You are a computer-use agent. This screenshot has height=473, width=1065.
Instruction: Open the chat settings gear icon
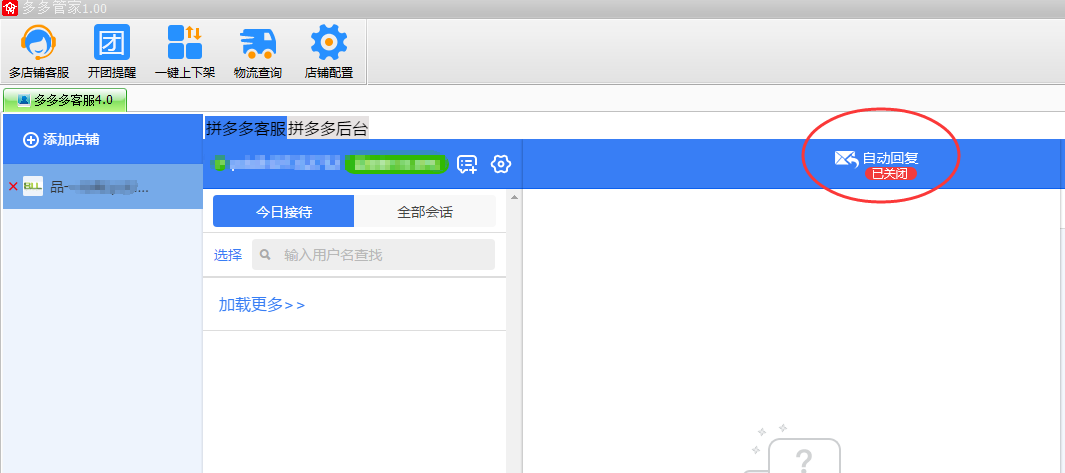coord(501,164)
